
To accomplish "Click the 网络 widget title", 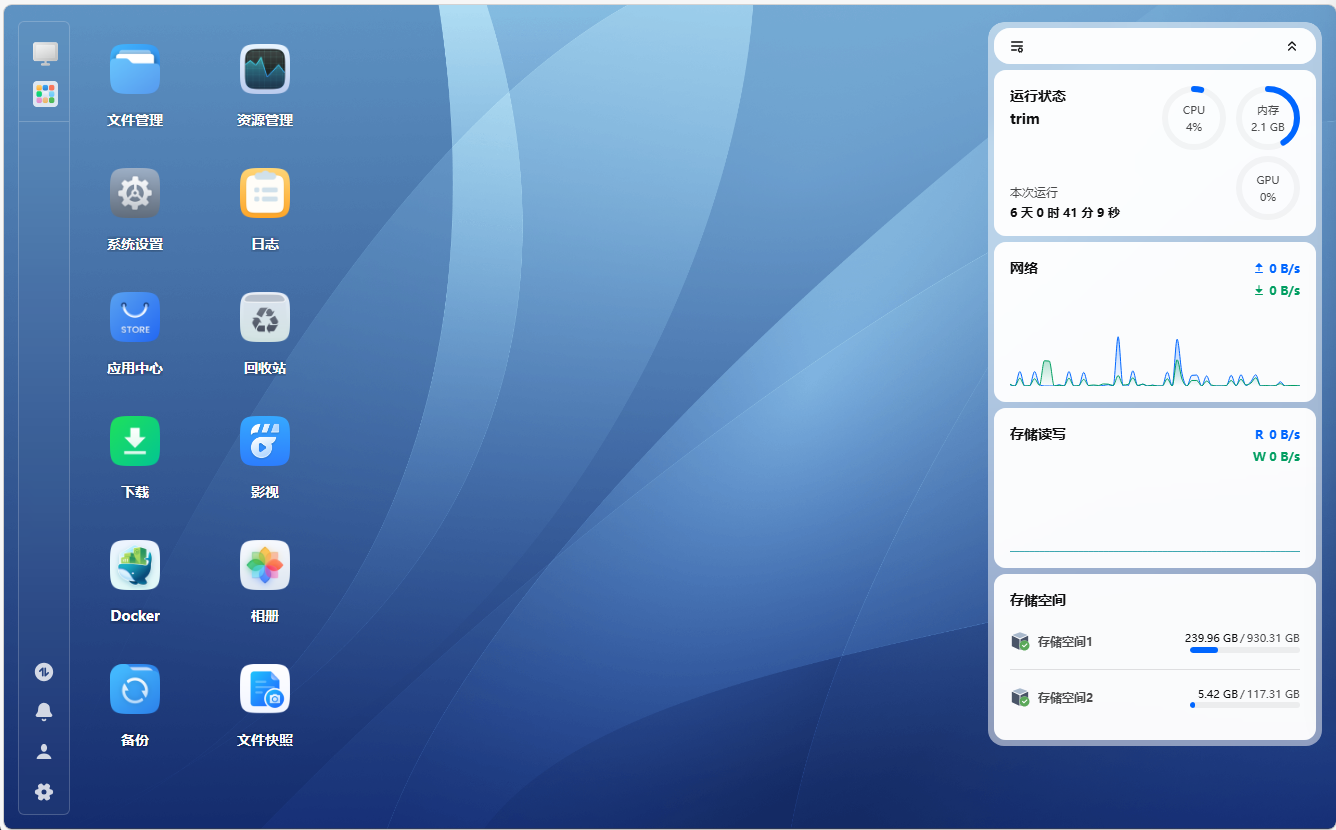I will [x=1024, y=268].
